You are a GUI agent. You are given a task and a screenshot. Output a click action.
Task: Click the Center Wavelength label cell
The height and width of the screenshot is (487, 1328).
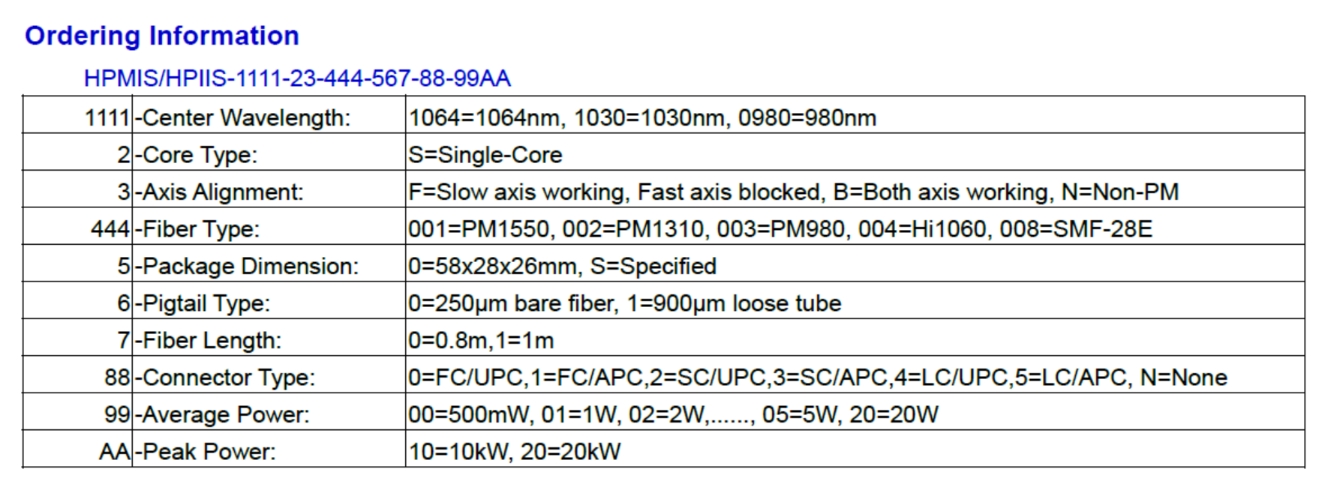[243, 118]
